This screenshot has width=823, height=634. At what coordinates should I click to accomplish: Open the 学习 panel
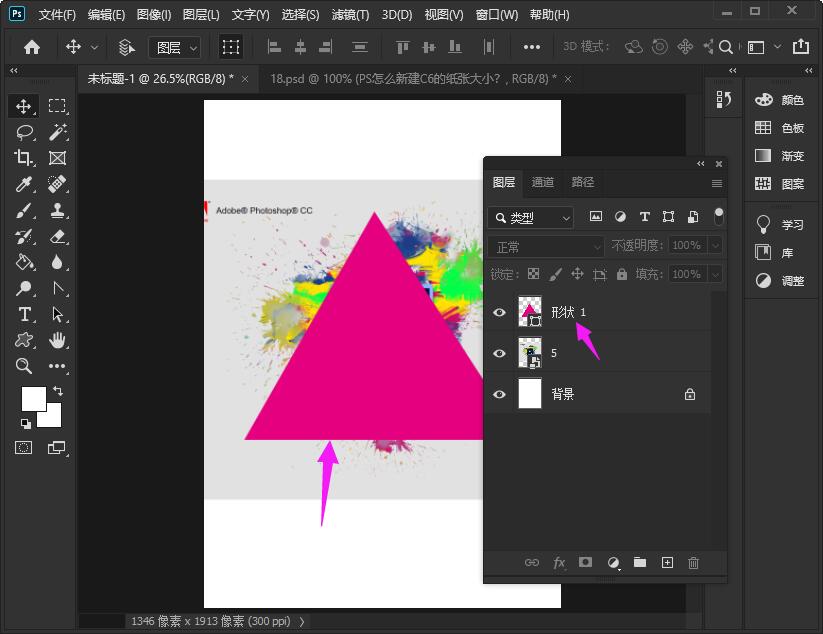(779, 225)
